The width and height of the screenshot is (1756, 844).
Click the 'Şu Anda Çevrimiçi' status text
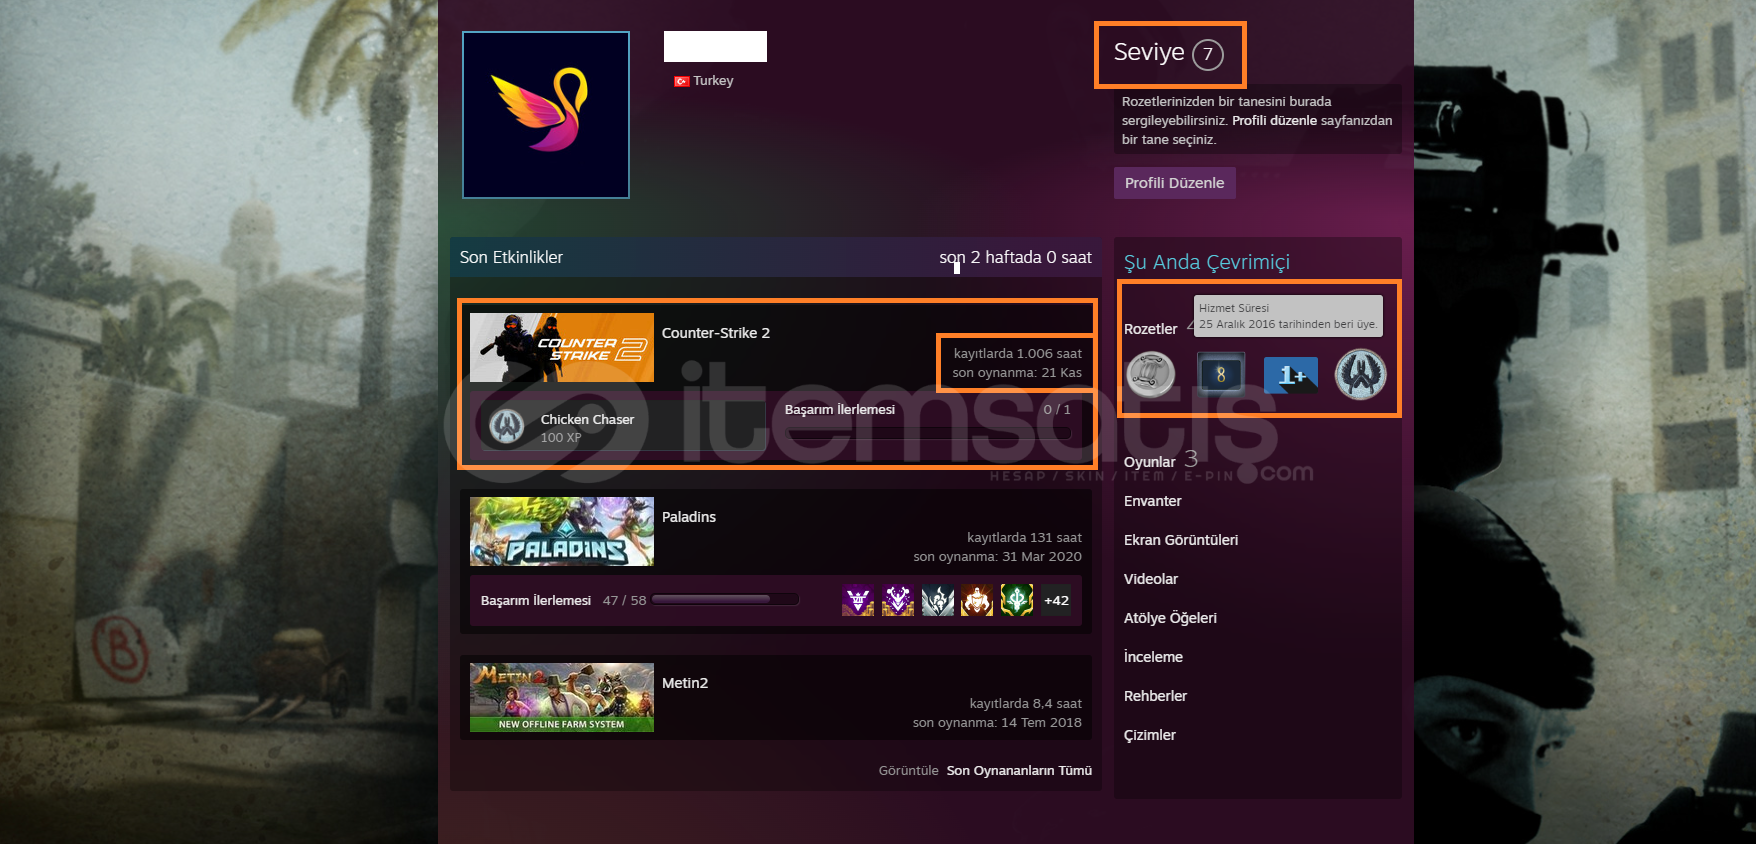point(1207,262)
